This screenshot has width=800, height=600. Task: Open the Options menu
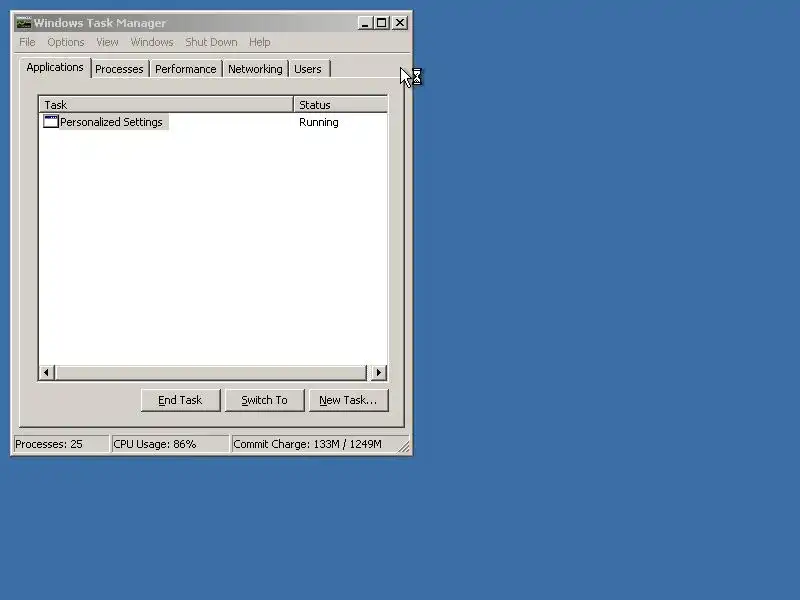coord(66,42)
